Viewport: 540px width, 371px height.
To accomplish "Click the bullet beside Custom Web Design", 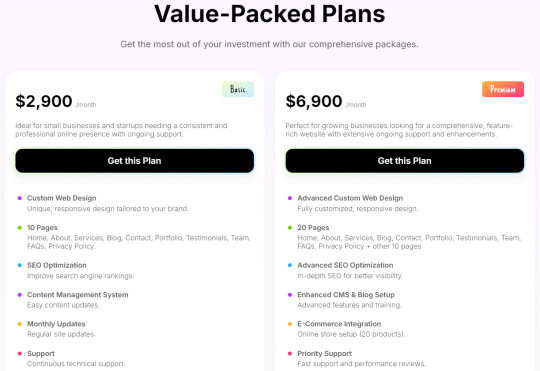I will click(x=20, y=198).
